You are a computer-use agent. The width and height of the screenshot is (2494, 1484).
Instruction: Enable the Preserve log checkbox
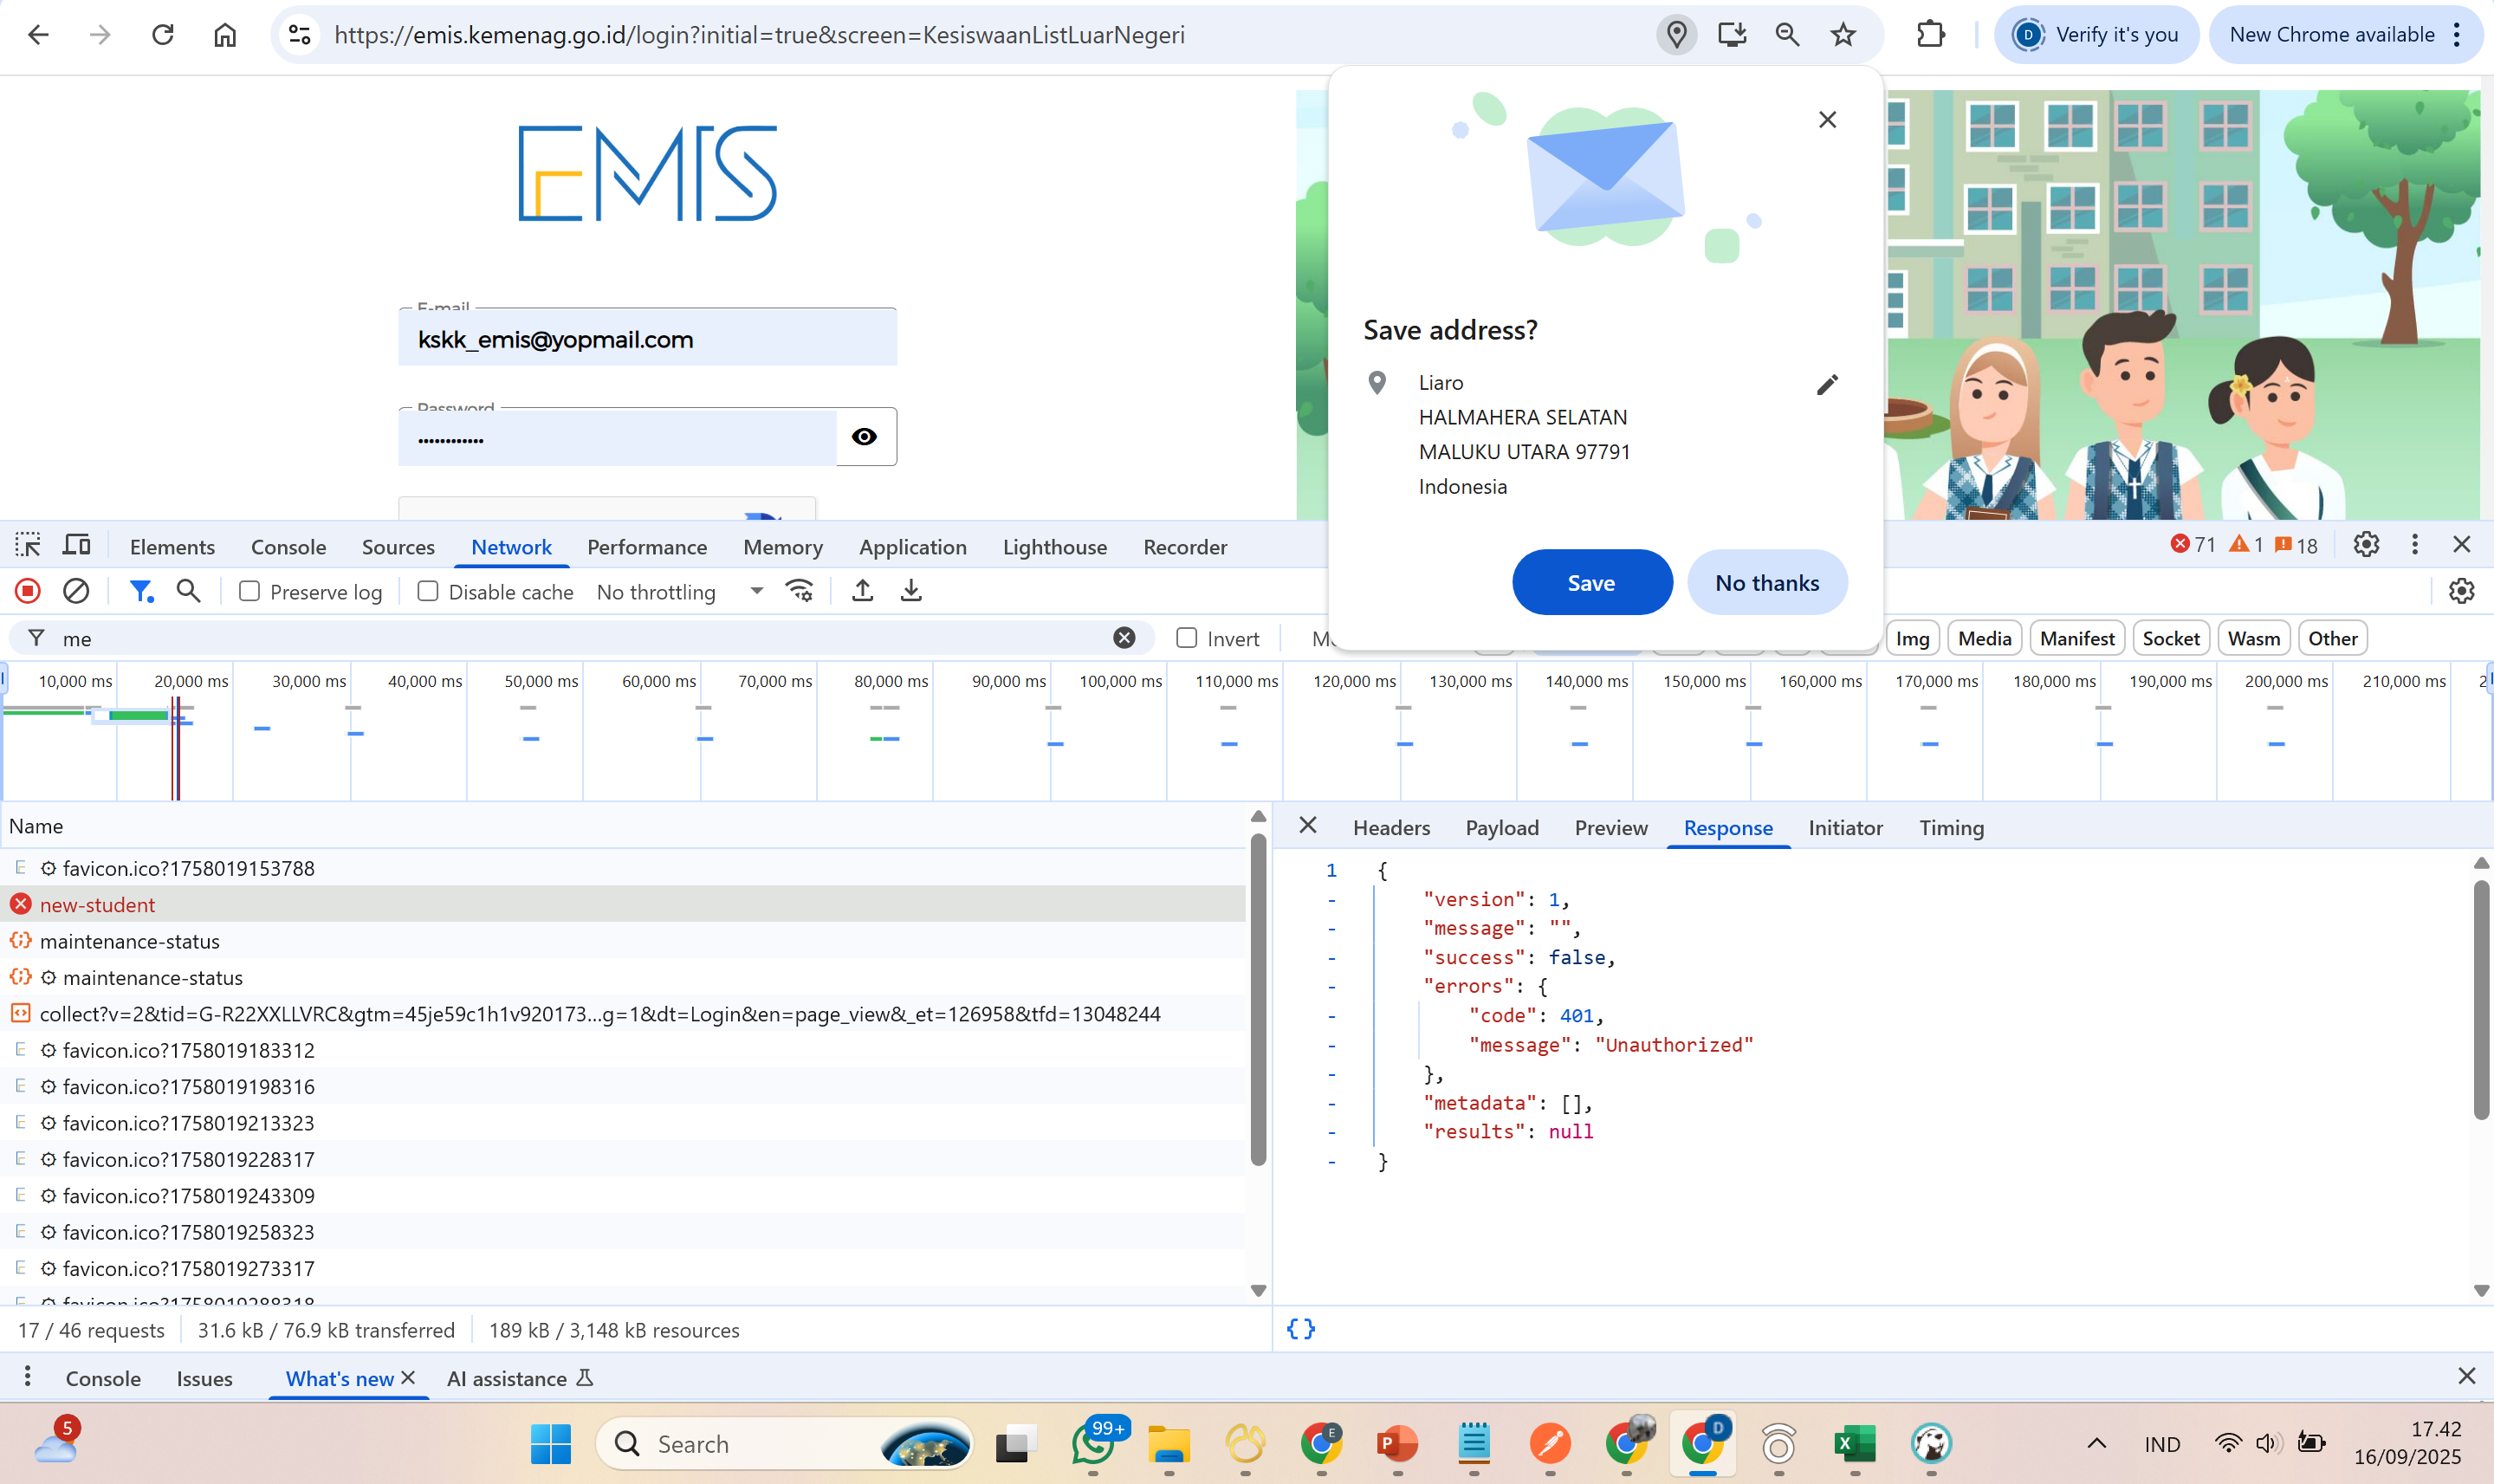250,591
